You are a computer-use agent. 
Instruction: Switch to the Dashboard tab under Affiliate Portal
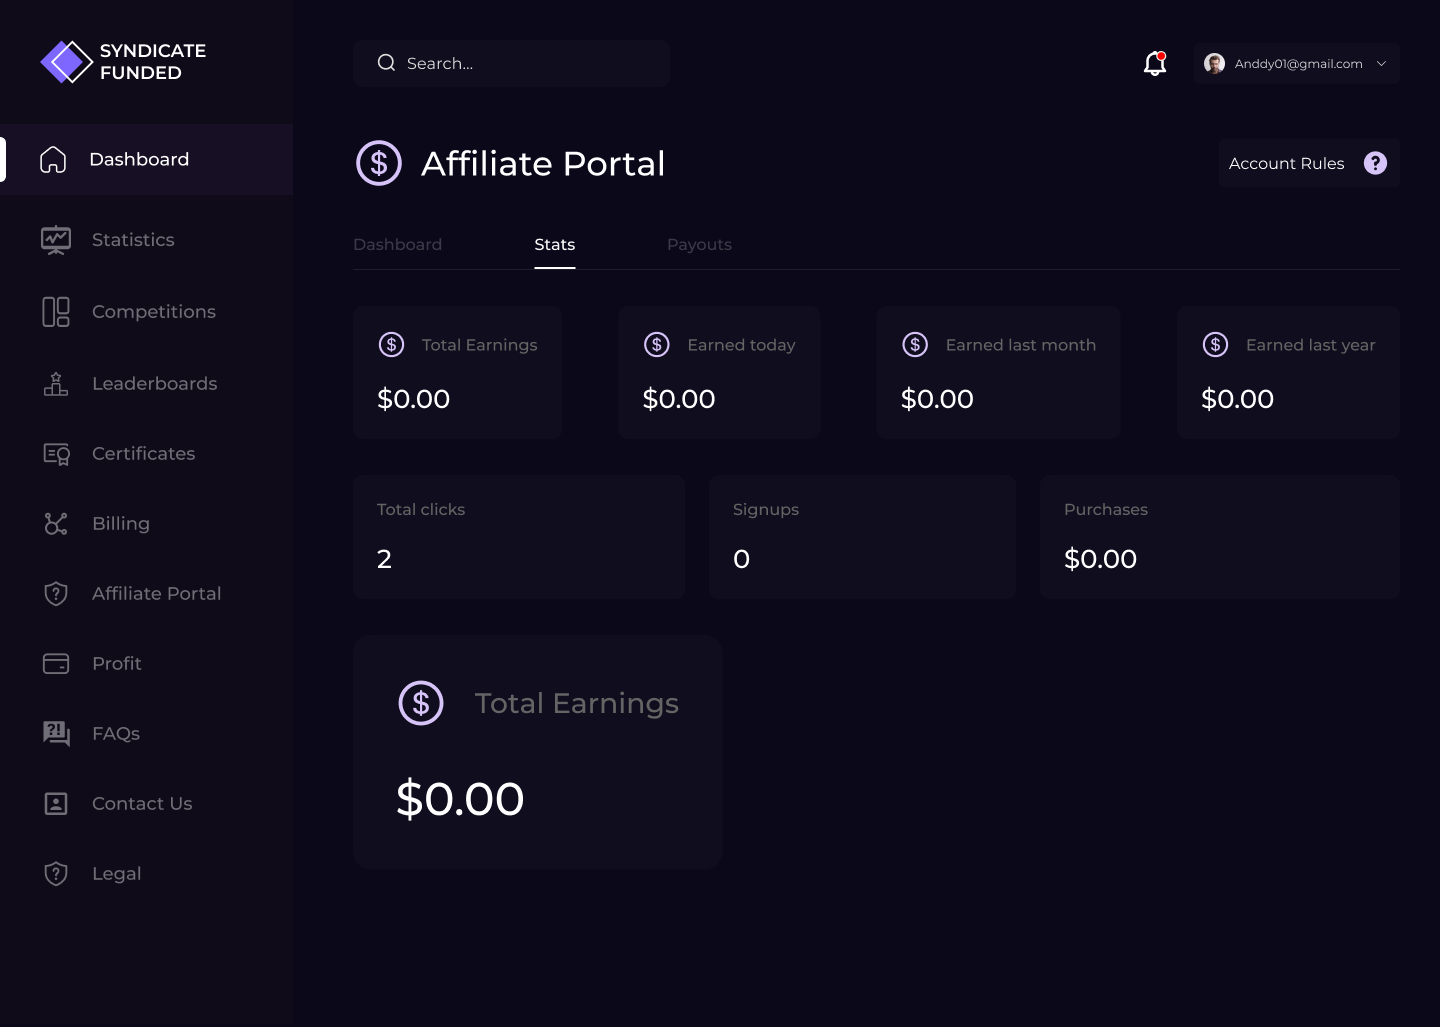[x=397, y=245]
